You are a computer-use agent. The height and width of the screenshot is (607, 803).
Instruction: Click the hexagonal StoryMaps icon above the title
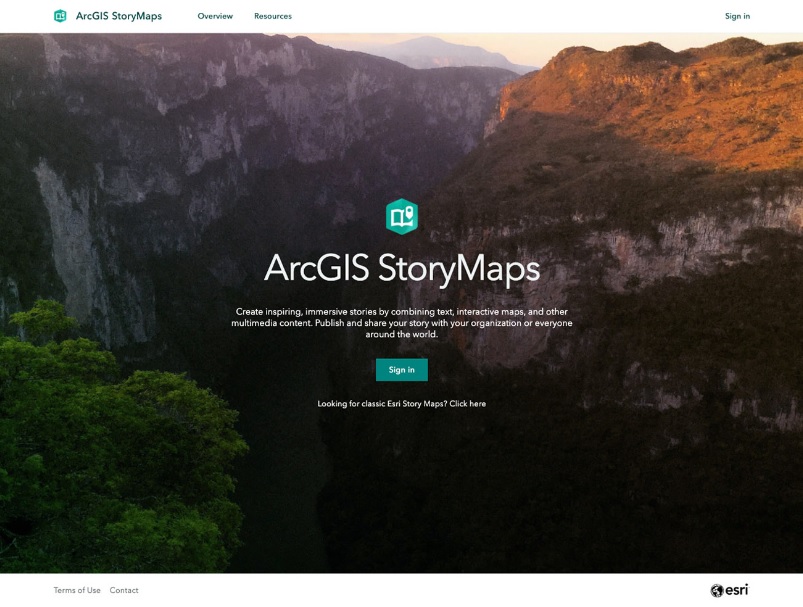(402, 216)
